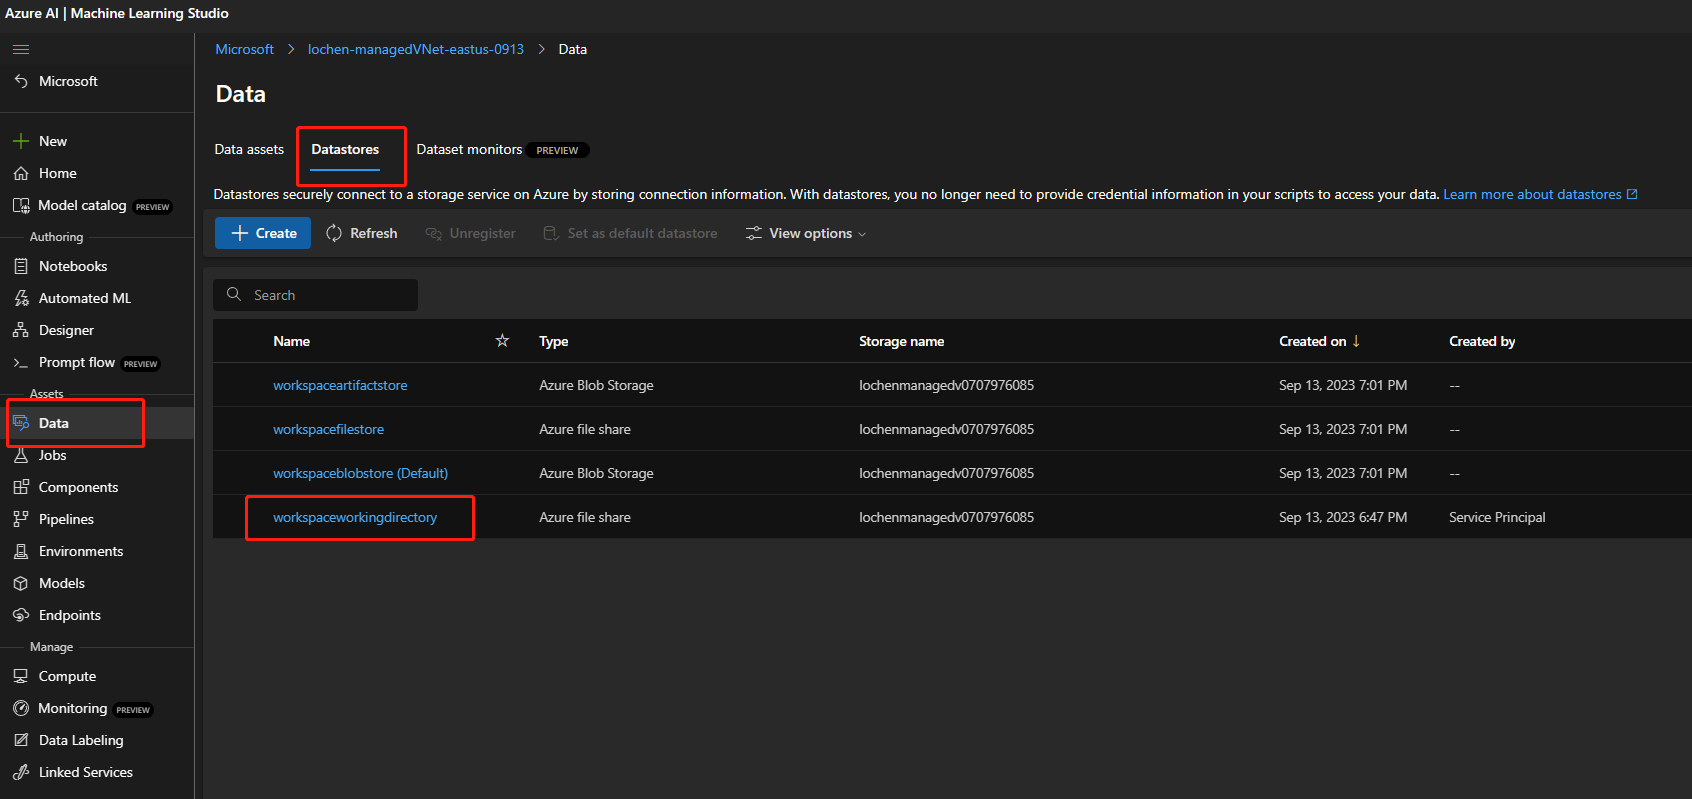1692x799 pixels.
Task: Open the Models page
Action: coord(61,583)
